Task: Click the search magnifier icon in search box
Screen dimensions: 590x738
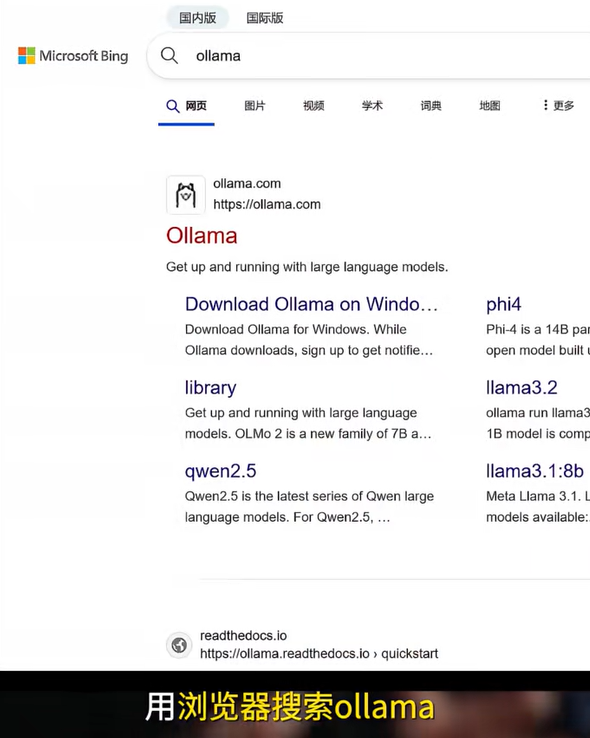Action: pyautogui.click(x=169, y=56)
